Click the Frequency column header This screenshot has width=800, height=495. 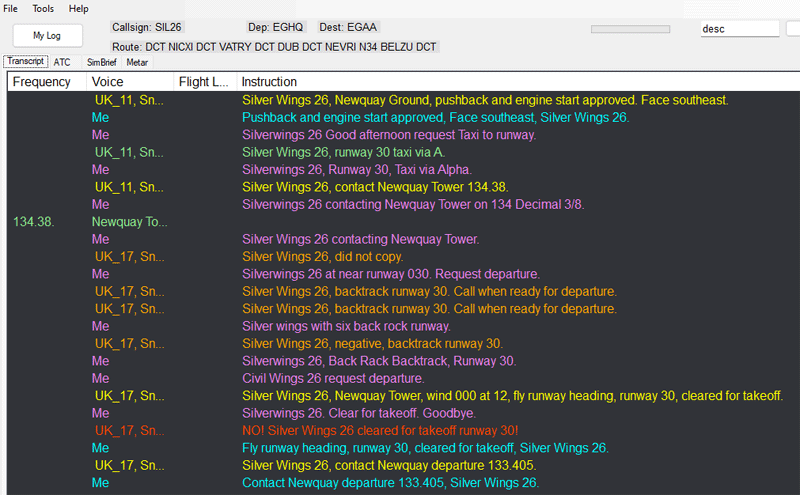[x=42, y=82]
